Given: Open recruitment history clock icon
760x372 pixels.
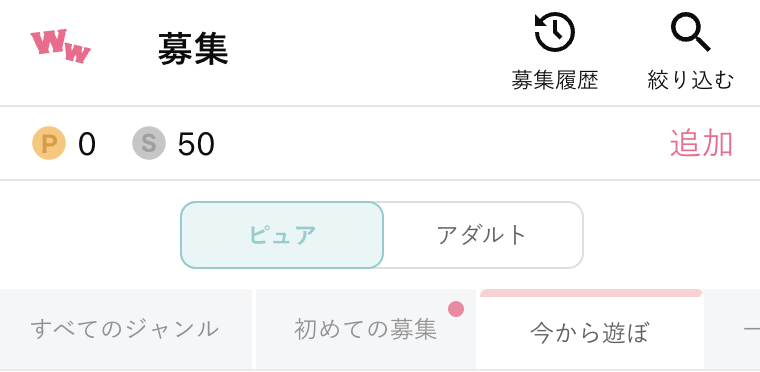Looking at the screenshot, I should pyautogui.click(x=554, y=32).
